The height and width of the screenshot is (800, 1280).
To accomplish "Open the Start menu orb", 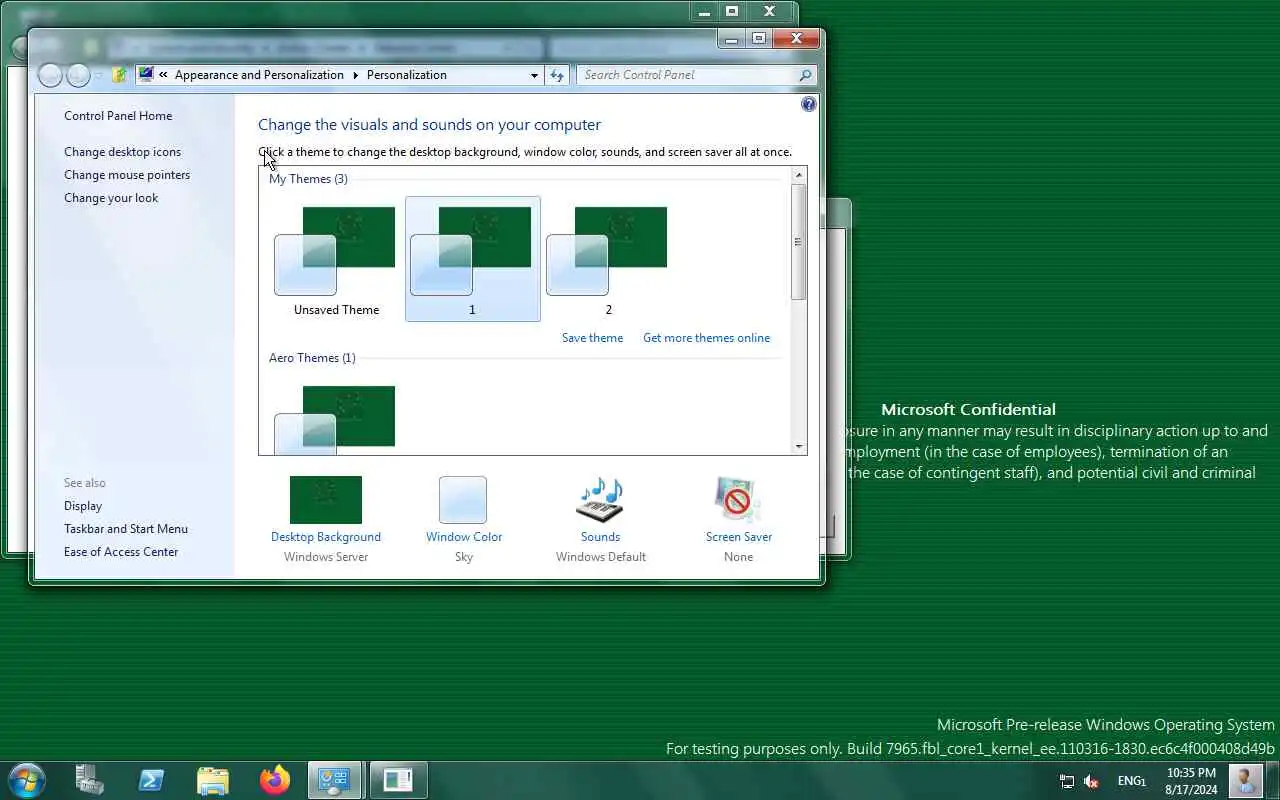I will point(26,780).
